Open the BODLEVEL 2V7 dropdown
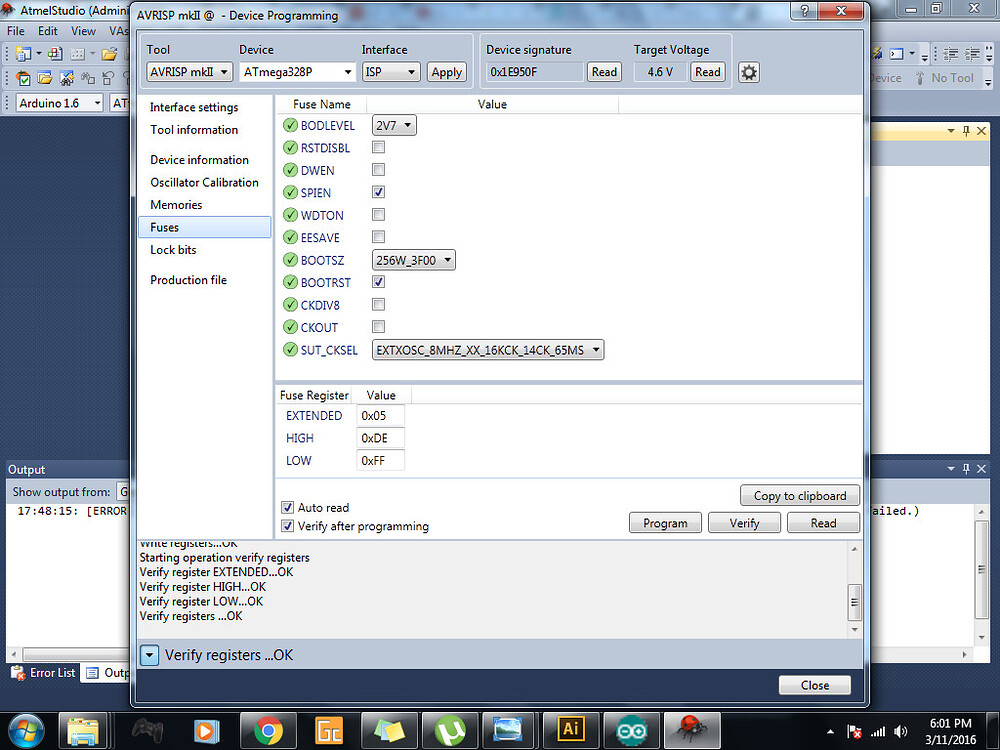Image resolution: width=1000 pixels, height=750 pixels. [407, 124]
